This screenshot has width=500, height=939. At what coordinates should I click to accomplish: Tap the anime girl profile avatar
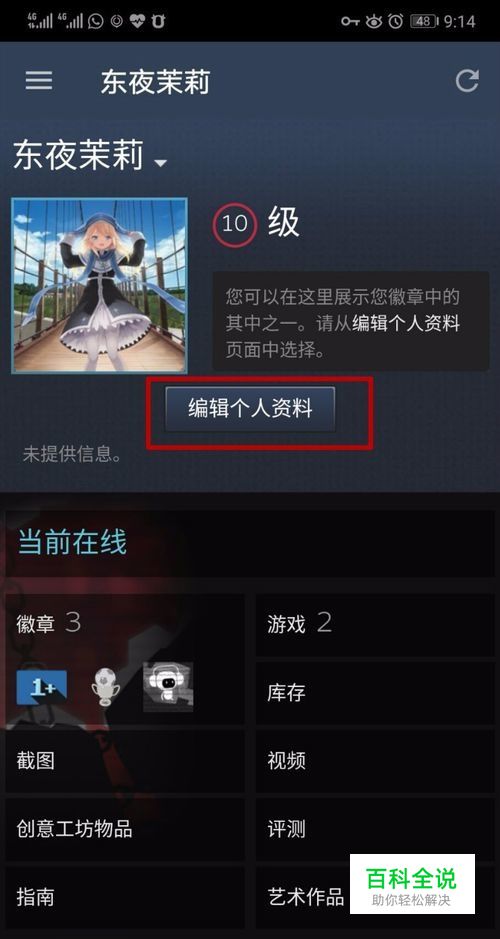[x=99, y=286]
